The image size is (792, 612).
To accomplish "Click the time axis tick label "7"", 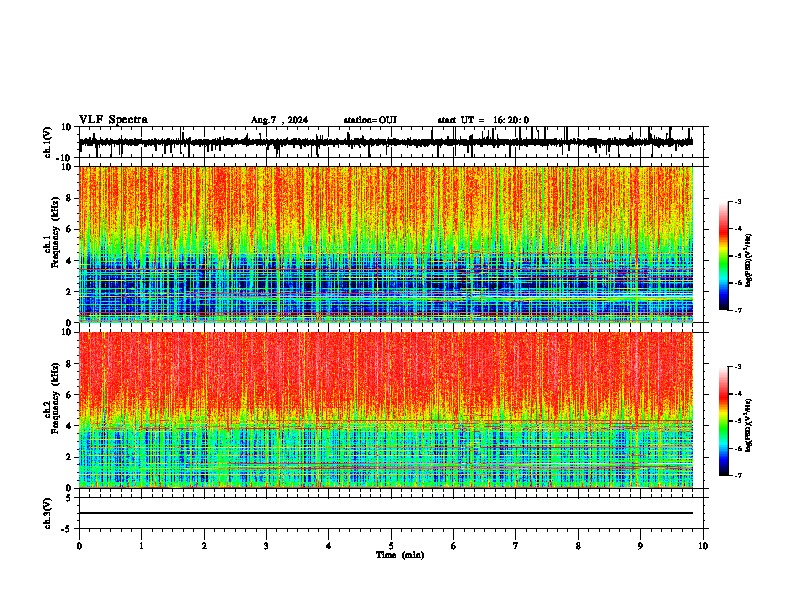I will click(516, 546).
